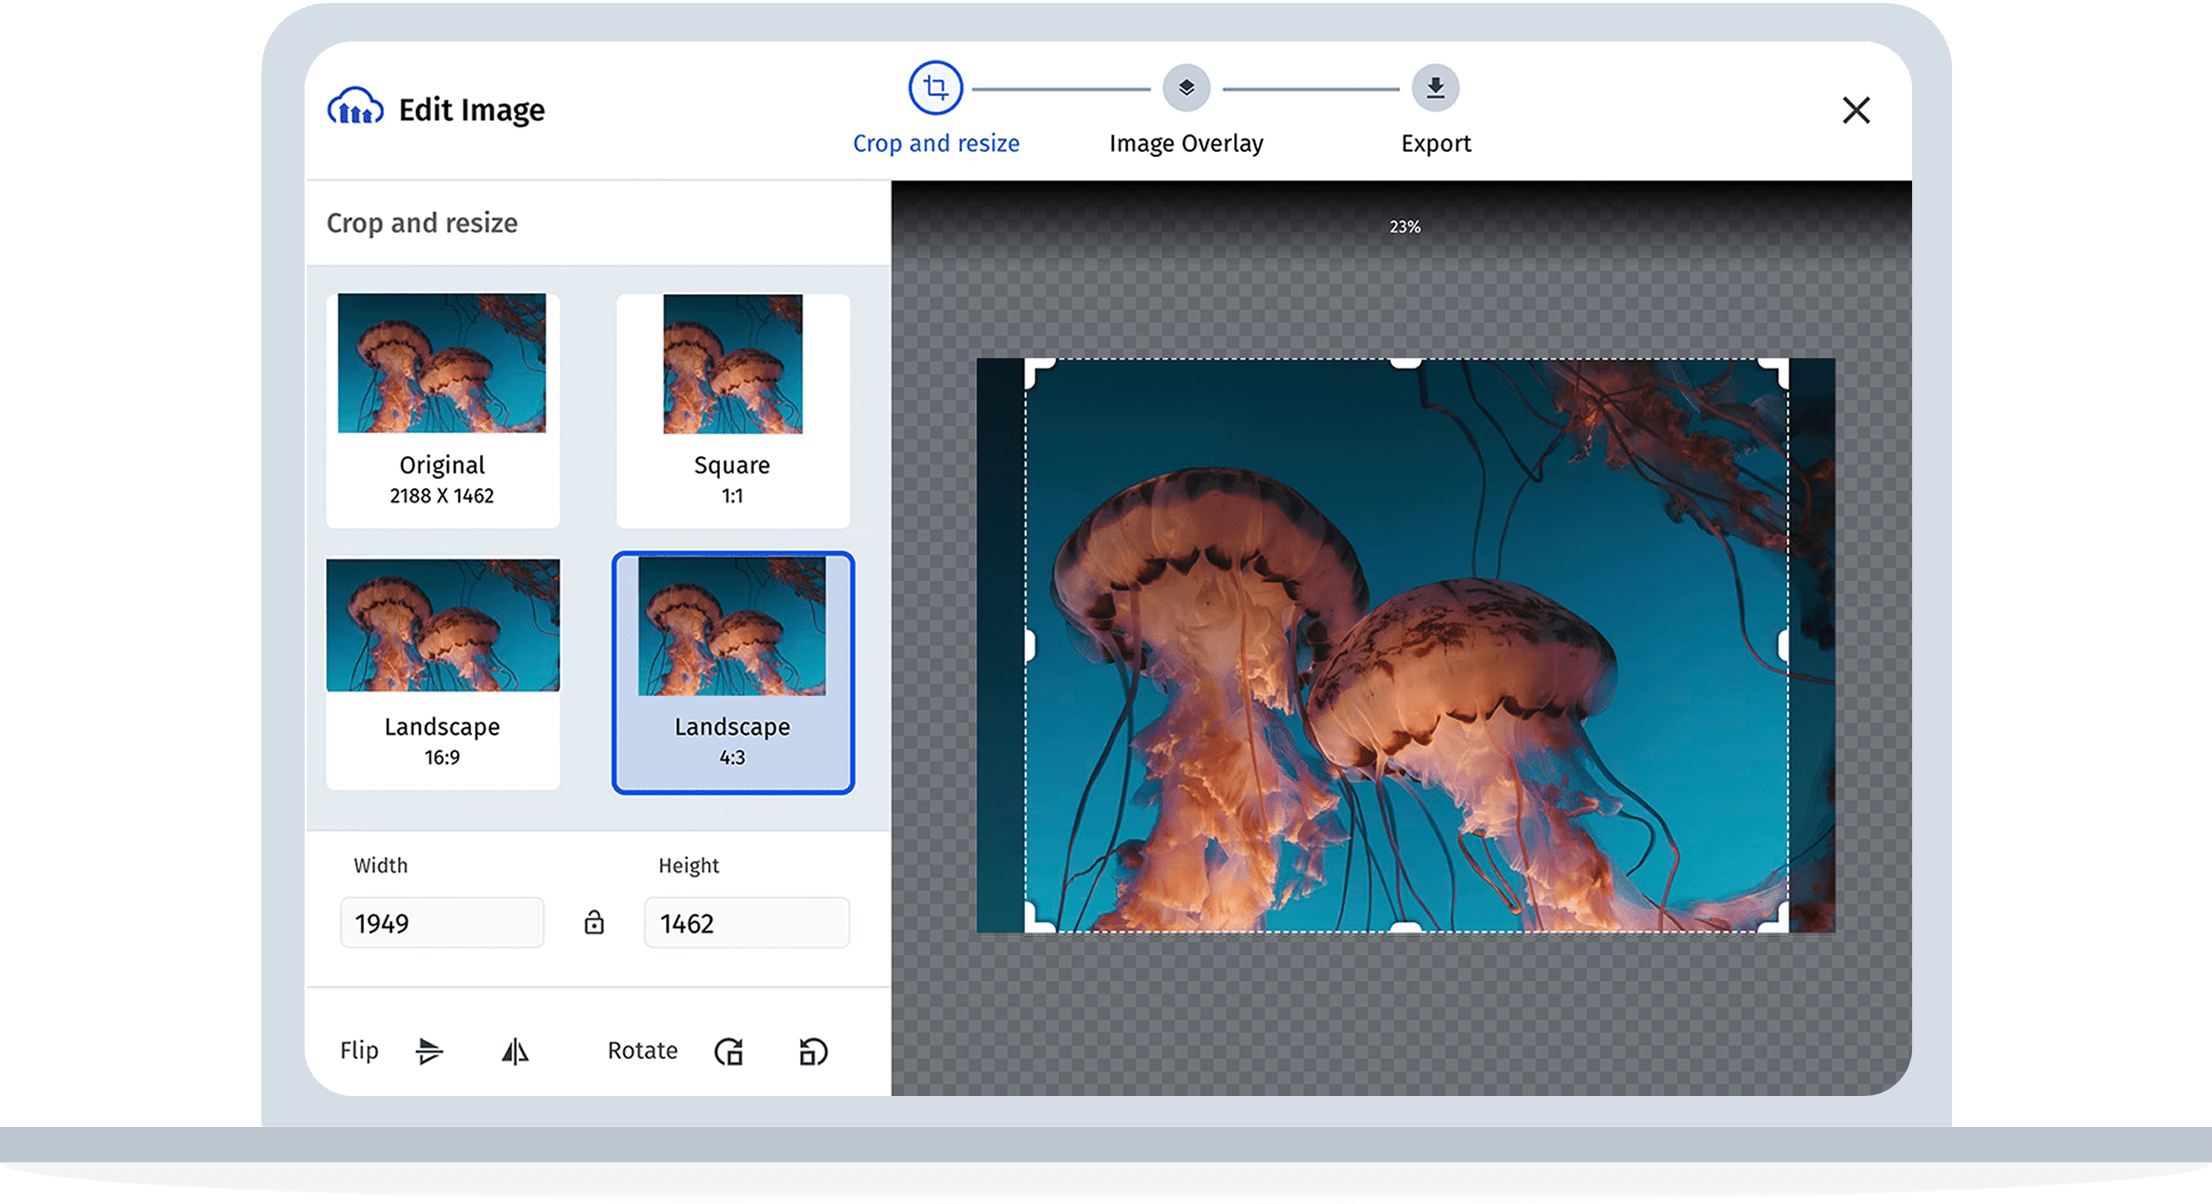Click the Crop and resize step label
The width and height of the screenshot is (2212, 1204).
coord(935,144)
